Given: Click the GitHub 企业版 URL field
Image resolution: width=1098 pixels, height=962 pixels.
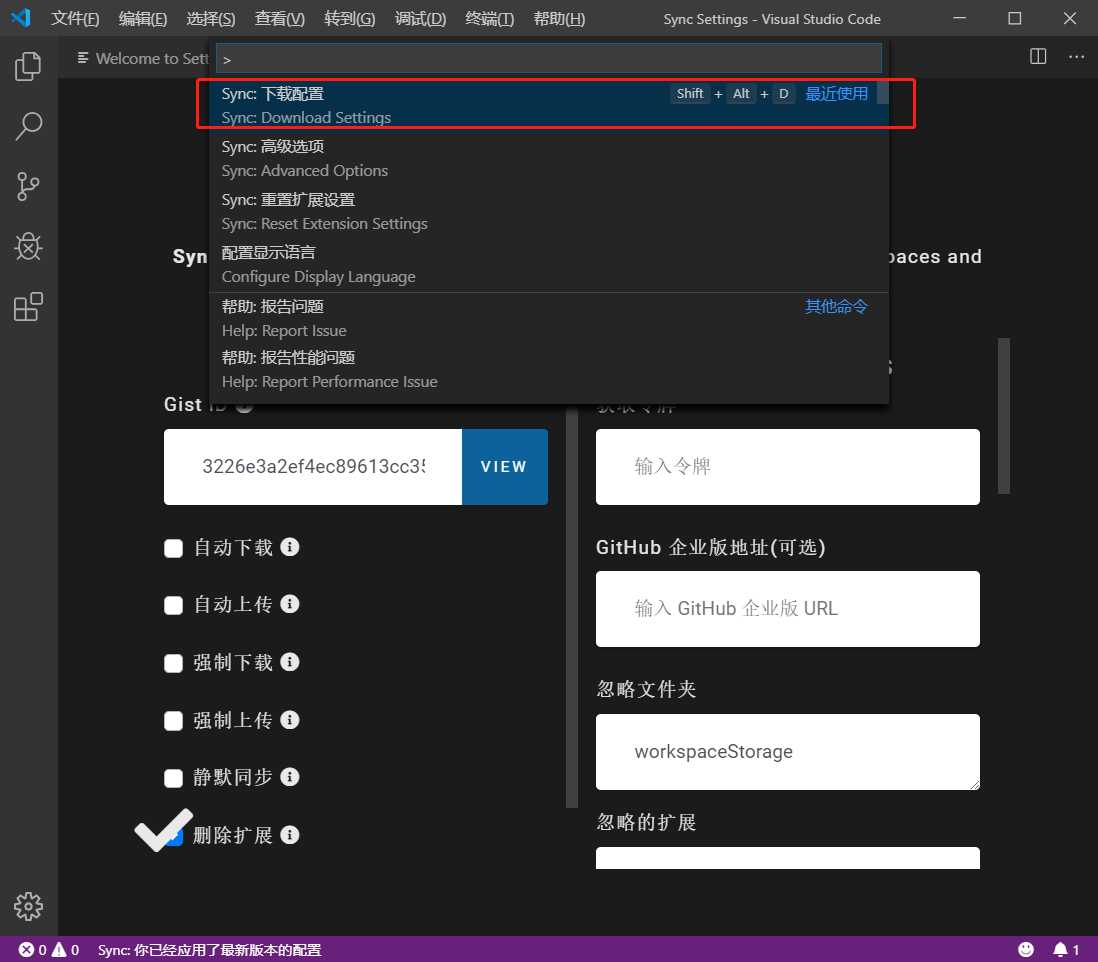Looking at the screenshot, I should [787, 608].
